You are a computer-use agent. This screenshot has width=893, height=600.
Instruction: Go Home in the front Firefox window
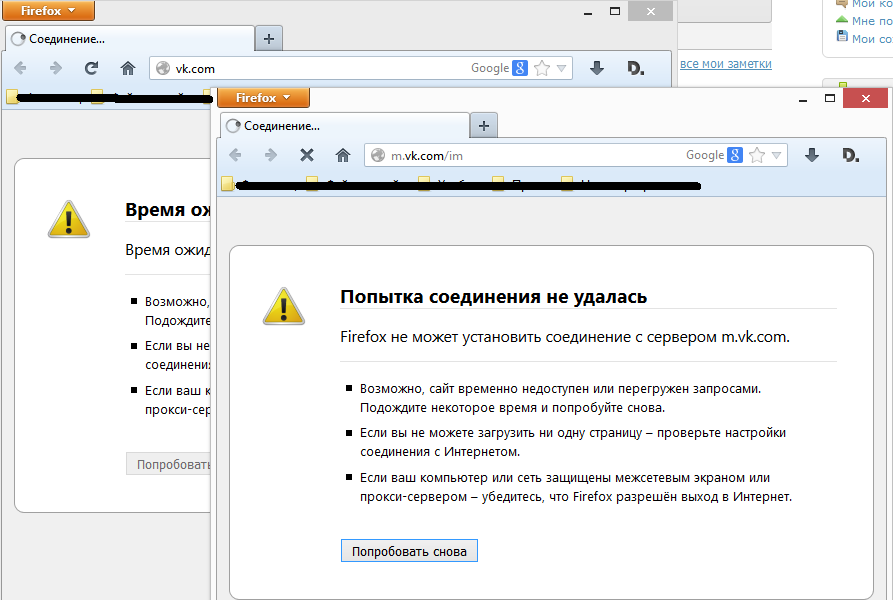(343, 155)
